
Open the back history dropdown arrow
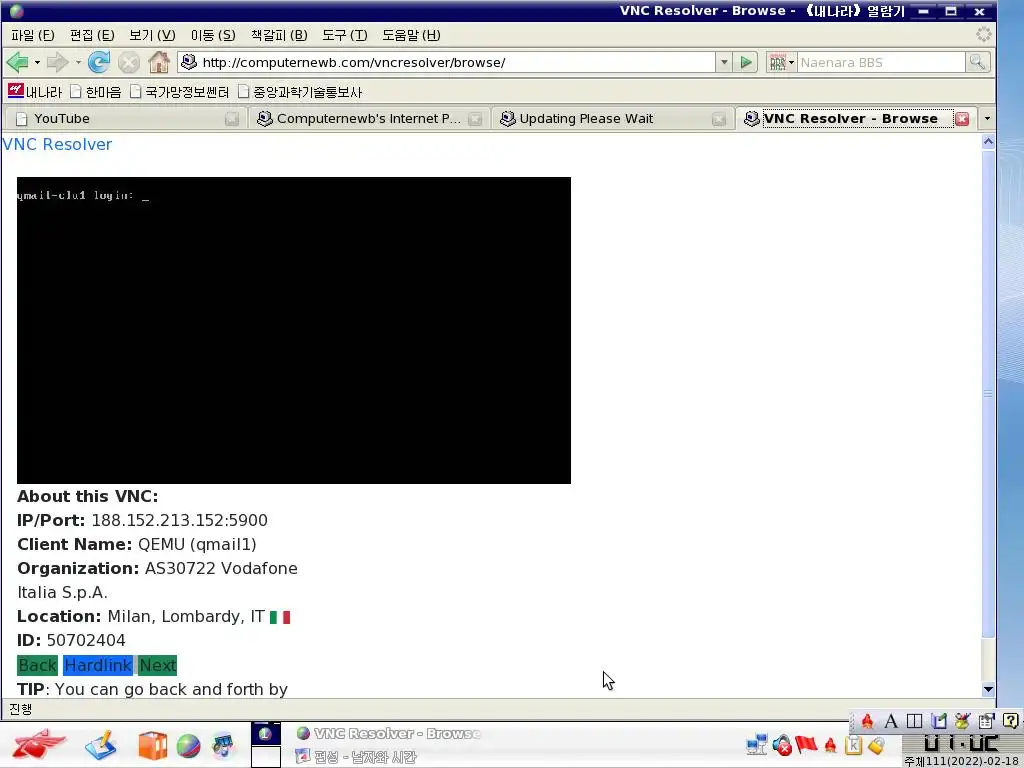click(x=37, y=63)
